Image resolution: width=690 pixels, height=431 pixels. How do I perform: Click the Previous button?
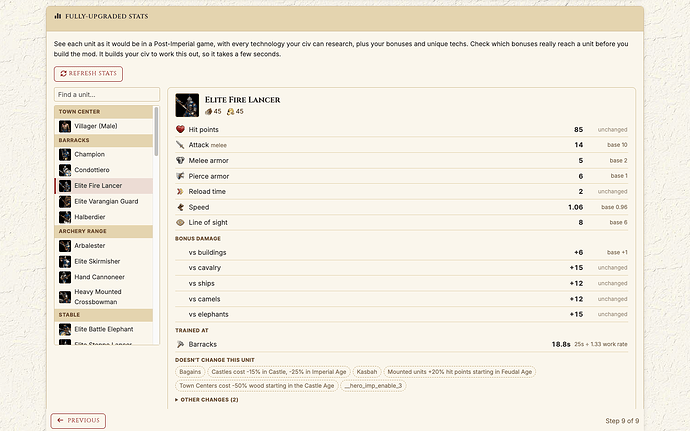(78, 420)
